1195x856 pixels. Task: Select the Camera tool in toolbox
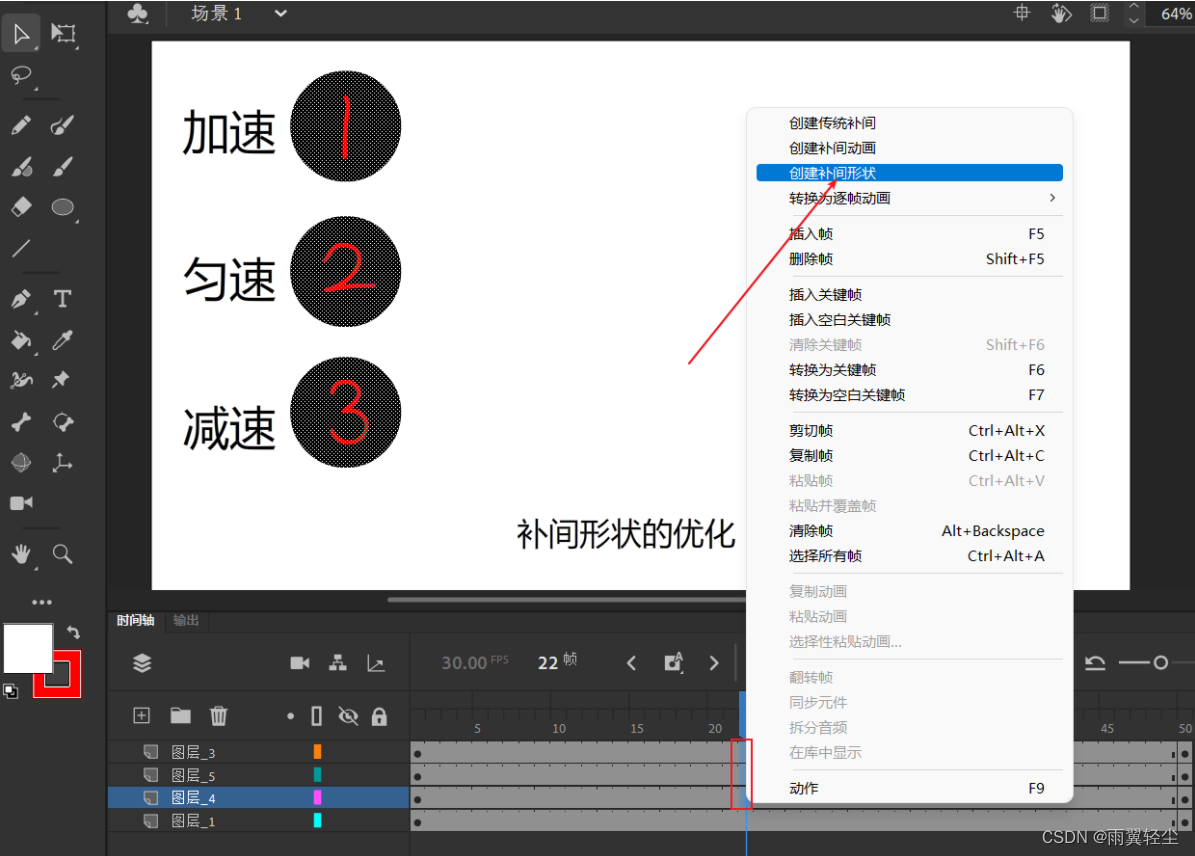[x=21, y=503]
